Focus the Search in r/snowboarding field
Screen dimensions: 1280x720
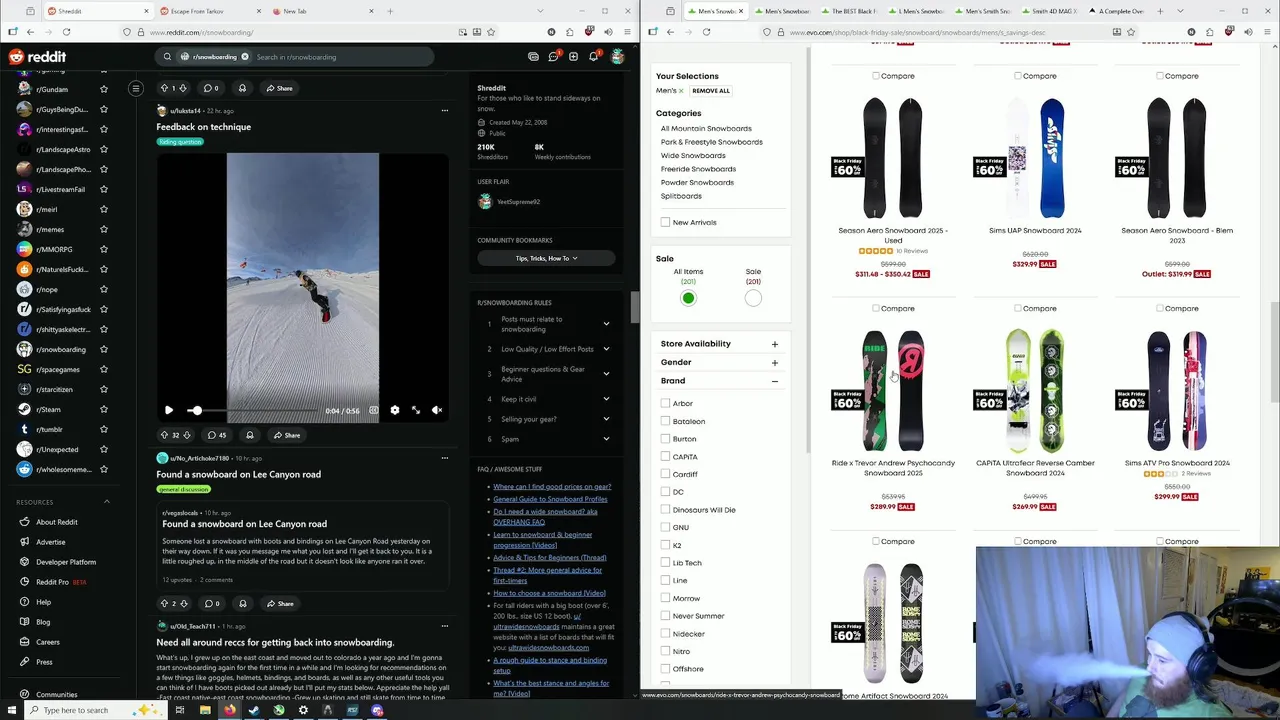tap(340, 57)
